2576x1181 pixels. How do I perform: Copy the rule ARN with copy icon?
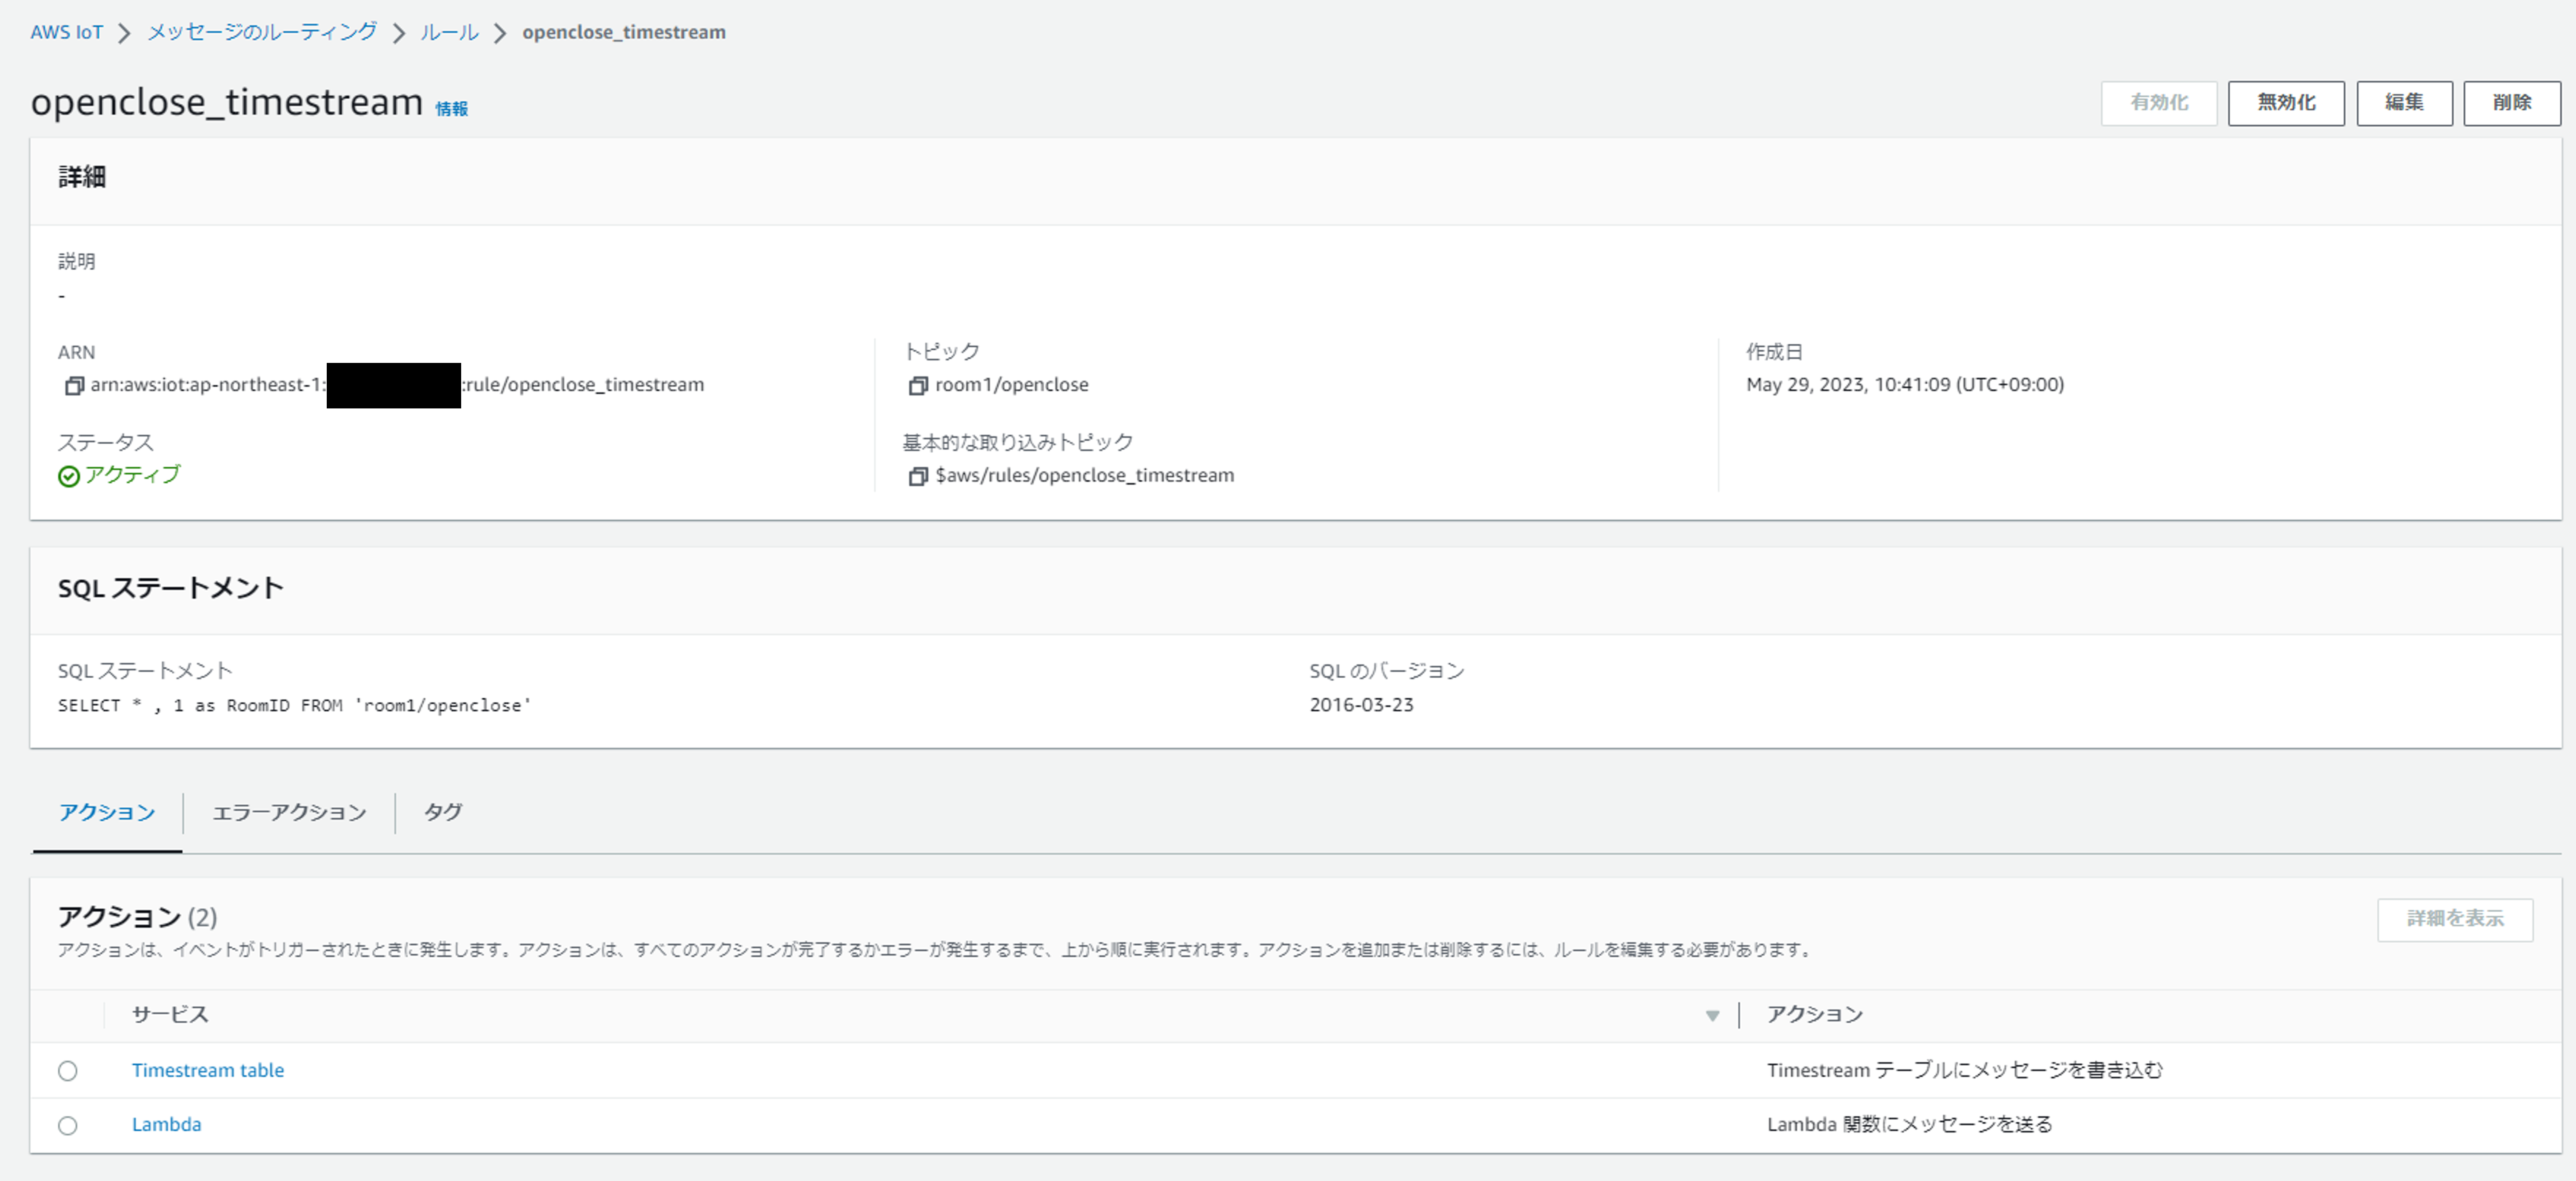point(73,386)
